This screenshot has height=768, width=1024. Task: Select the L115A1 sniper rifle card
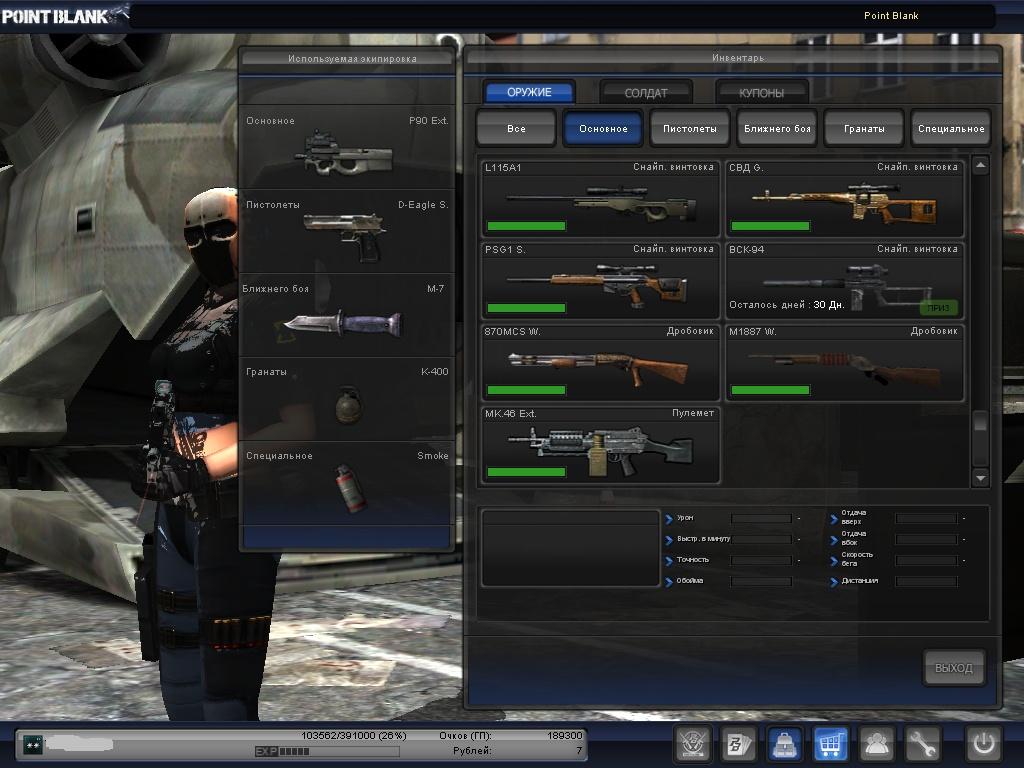coord(600,199)
